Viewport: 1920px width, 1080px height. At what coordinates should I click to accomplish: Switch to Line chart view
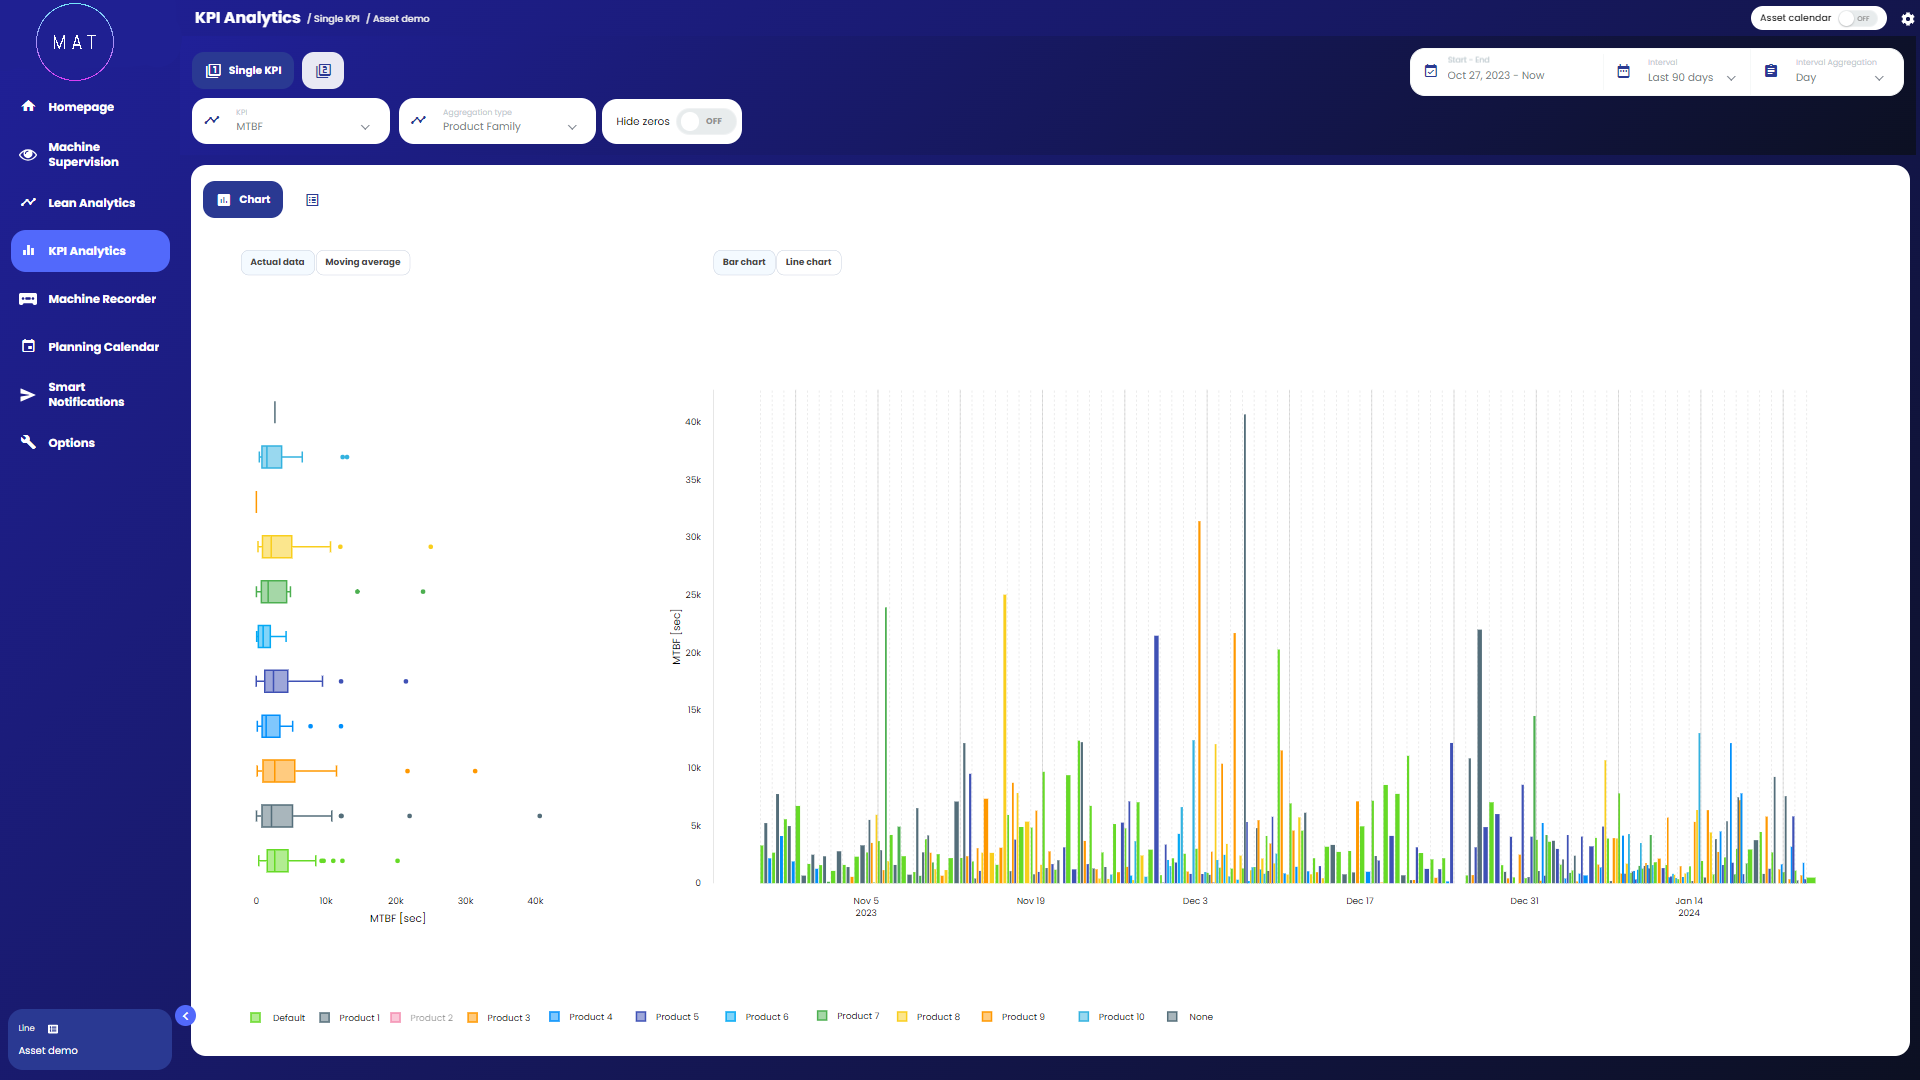point(808,262)
